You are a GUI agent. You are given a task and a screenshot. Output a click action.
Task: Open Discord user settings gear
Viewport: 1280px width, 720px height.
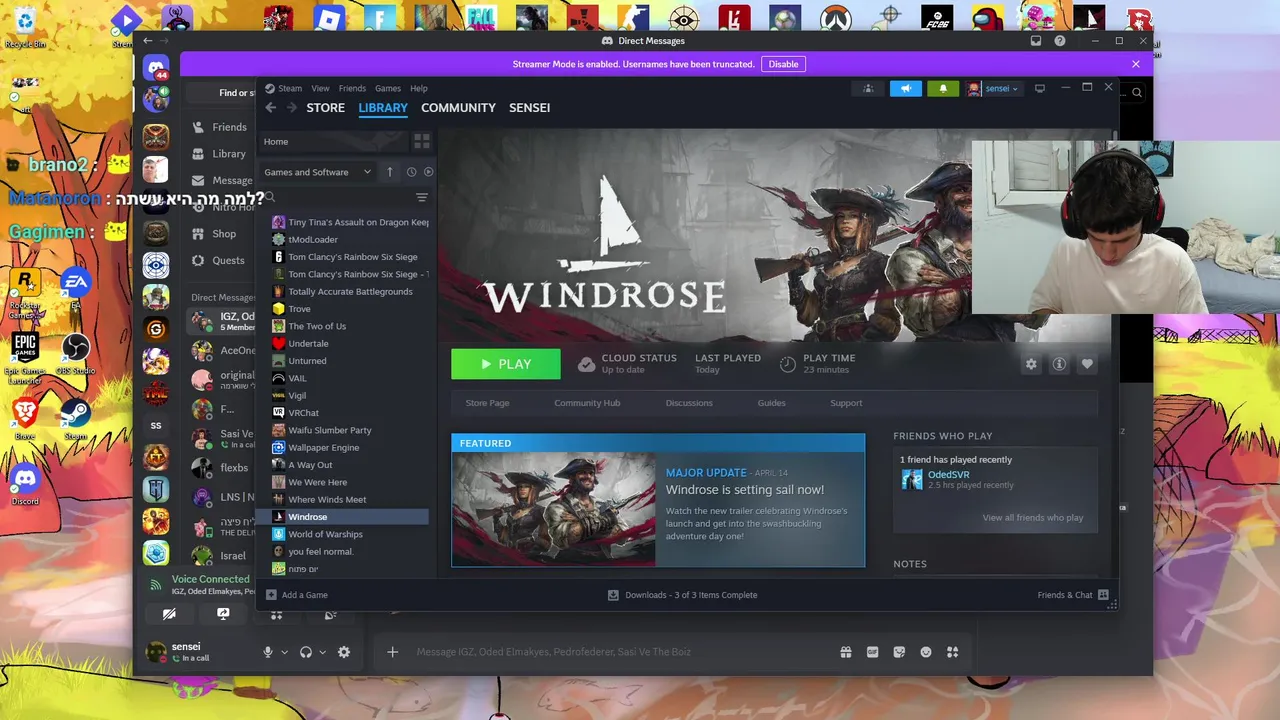click(344, 652)
